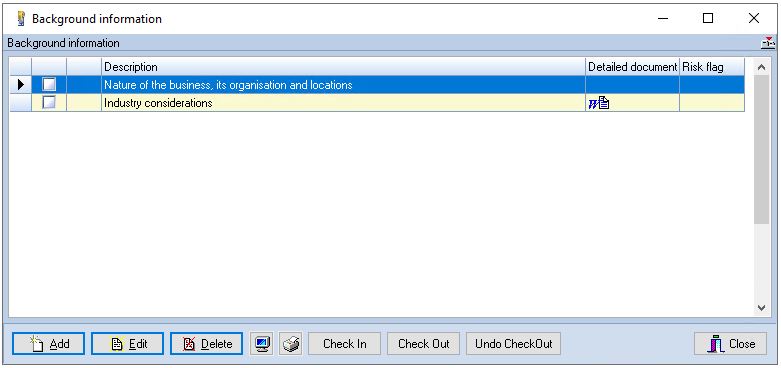
Task: Click the Description column header
Action: [344, 67]
